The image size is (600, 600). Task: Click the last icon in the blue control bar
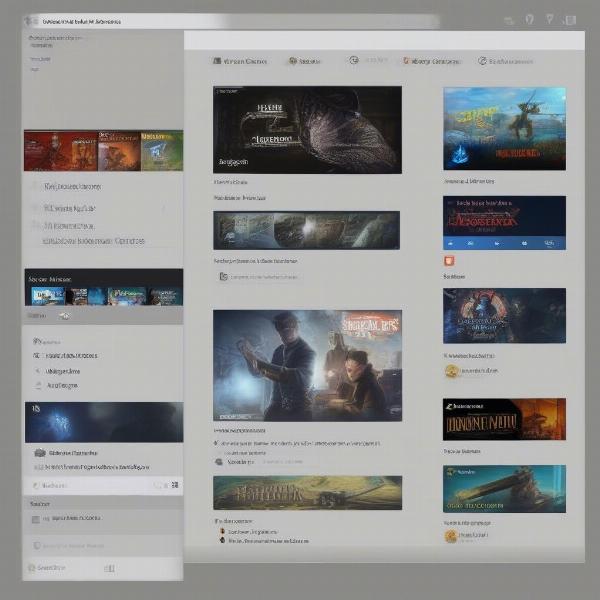point(549,243)
